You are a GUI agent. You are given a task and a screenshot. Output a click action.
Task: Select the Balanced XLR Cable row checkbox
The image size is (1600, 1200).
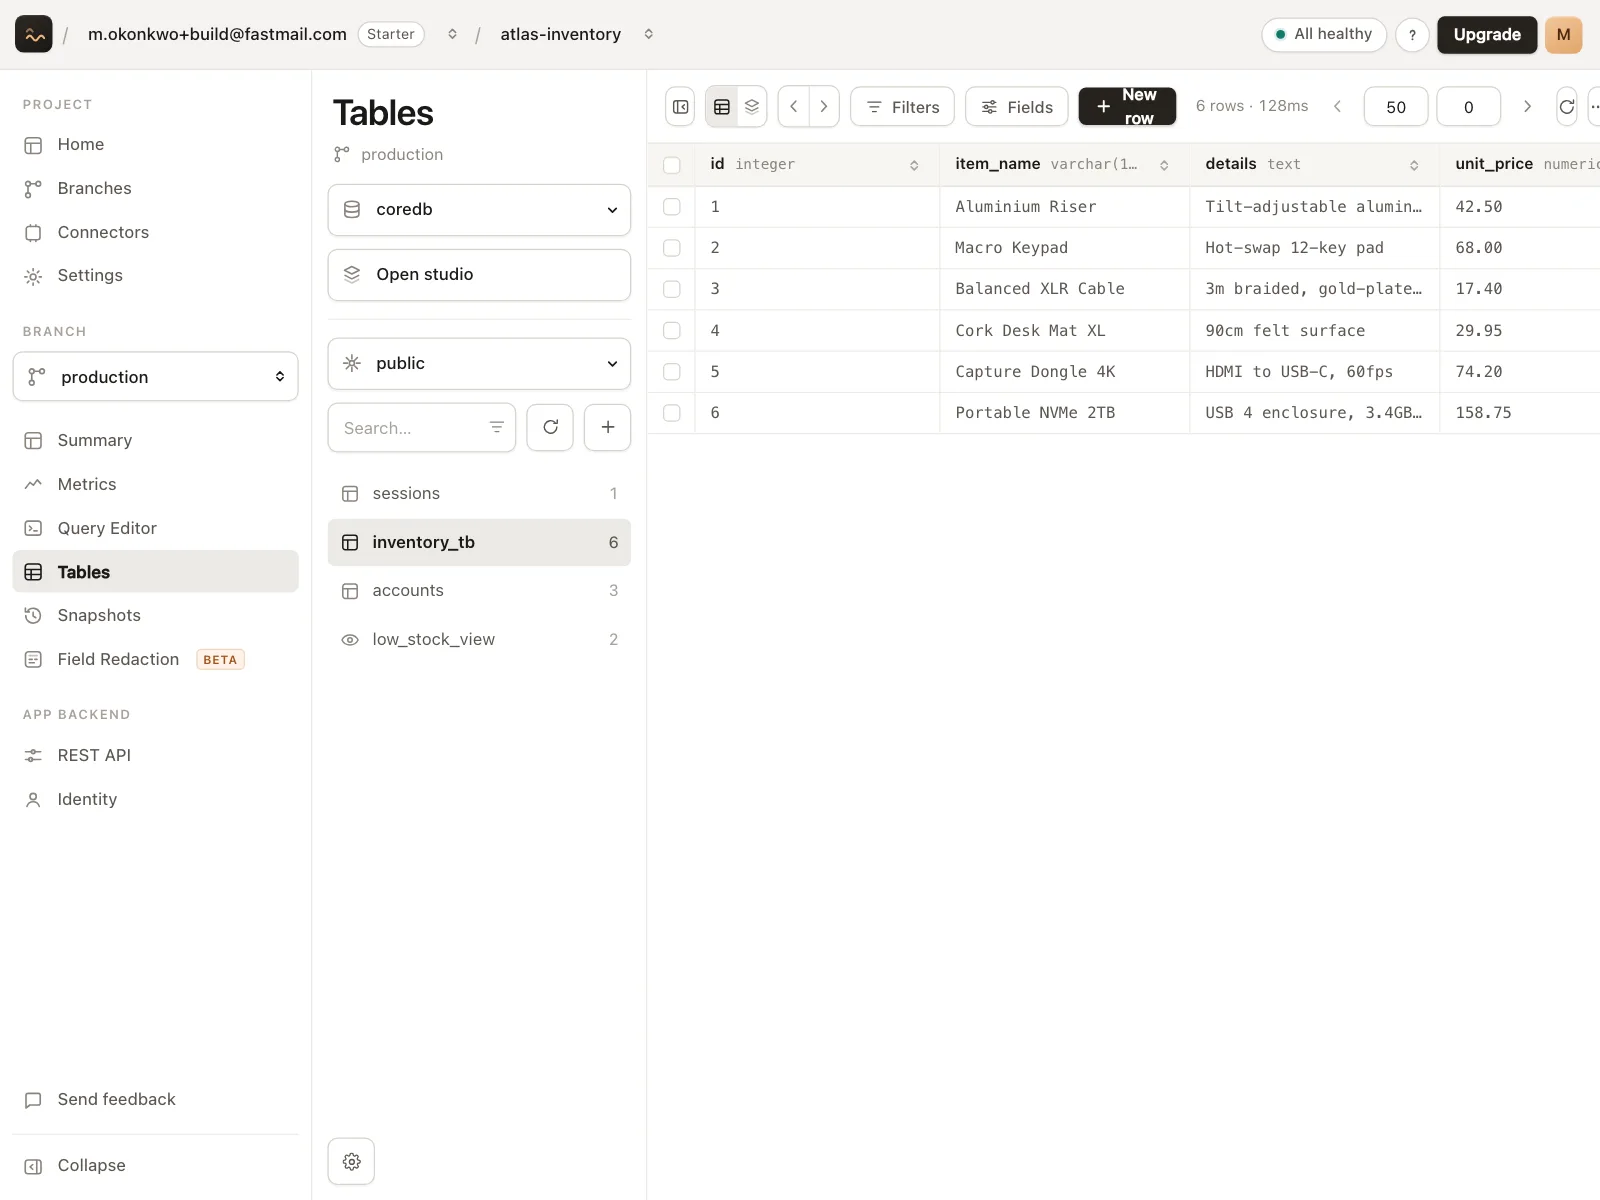pyautogui.click(x=672, y=288)
